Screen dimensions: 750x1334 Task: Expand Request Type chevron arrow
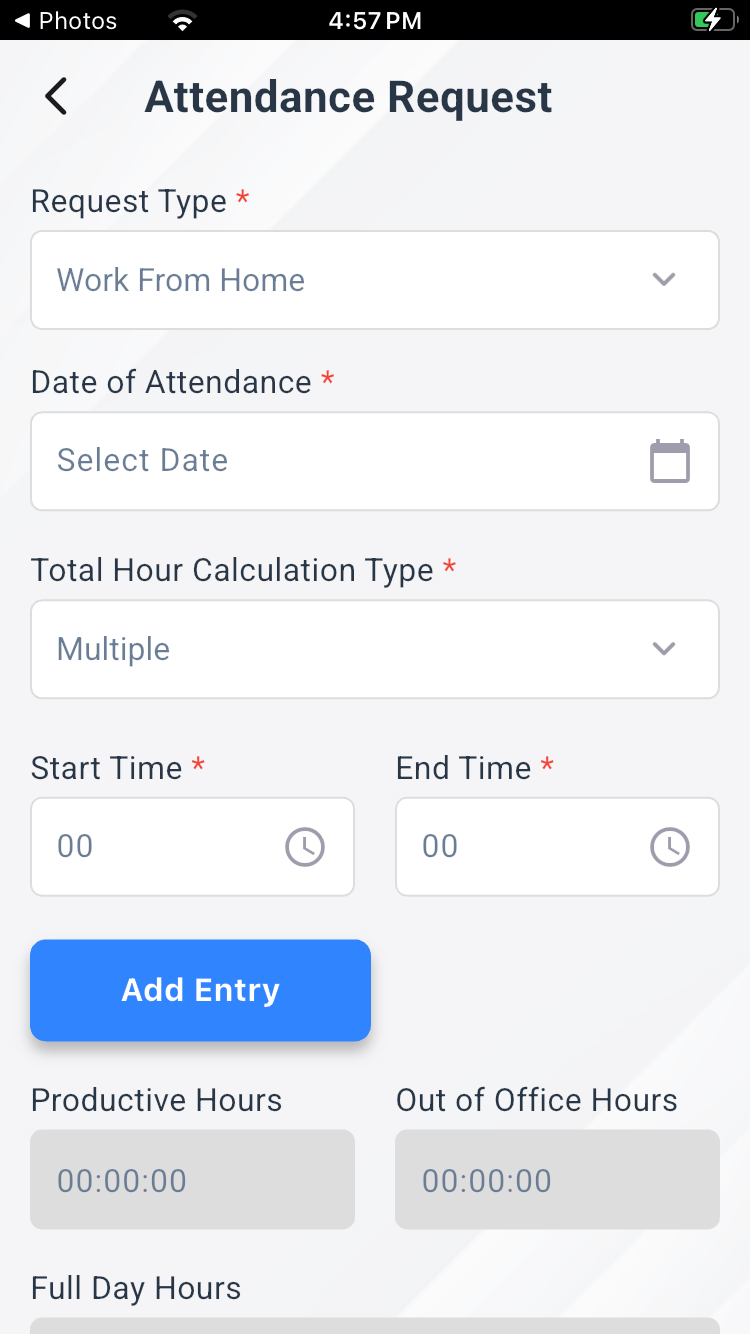(664, 280)
